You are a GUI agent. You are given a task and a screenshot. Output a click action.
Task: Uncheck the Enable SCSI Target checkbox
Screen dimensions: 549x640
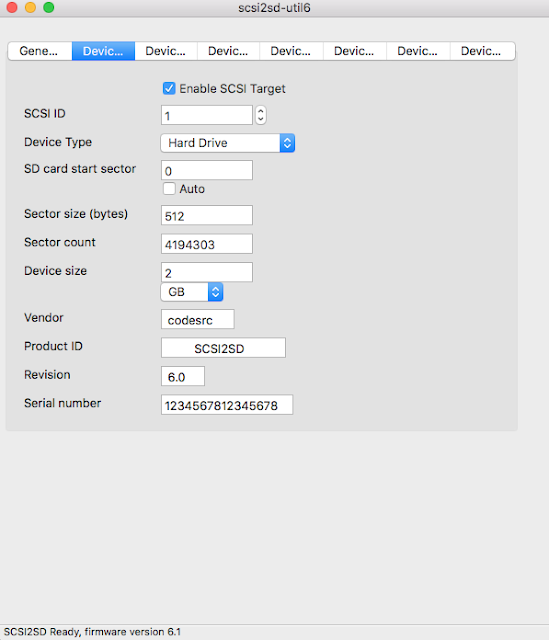tap(169, 88)
